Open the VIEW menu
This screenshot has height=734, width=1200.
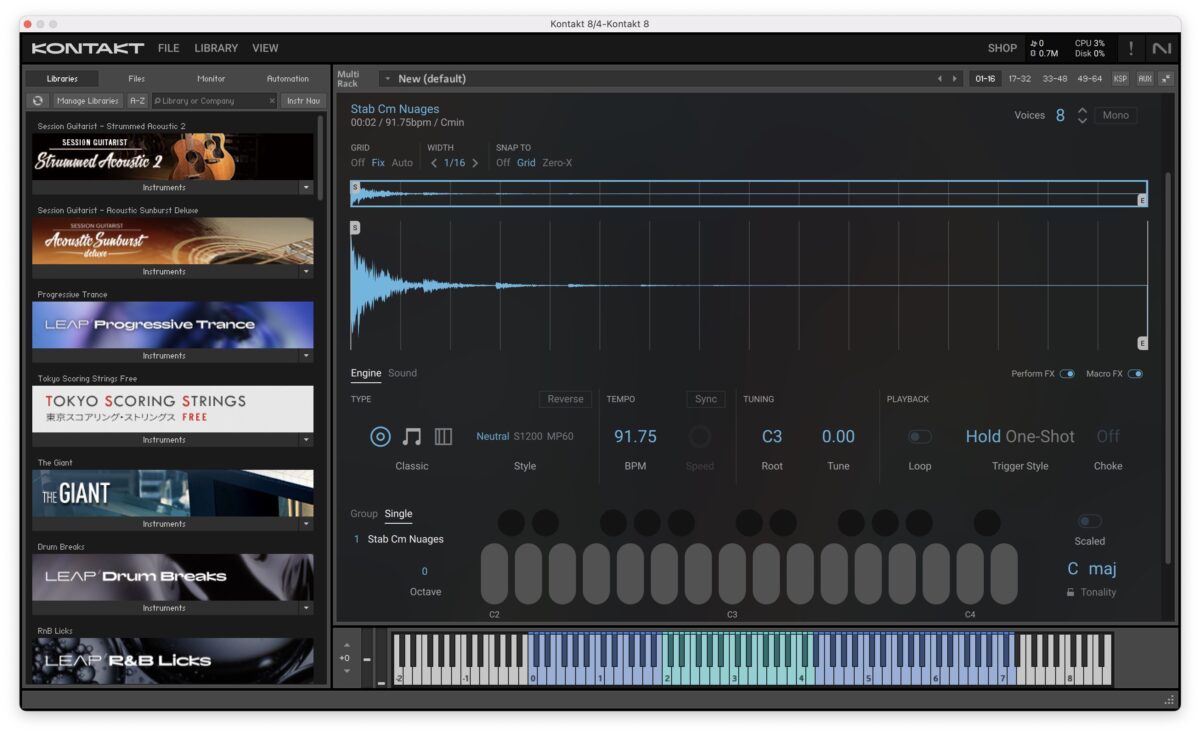[265, 48]
